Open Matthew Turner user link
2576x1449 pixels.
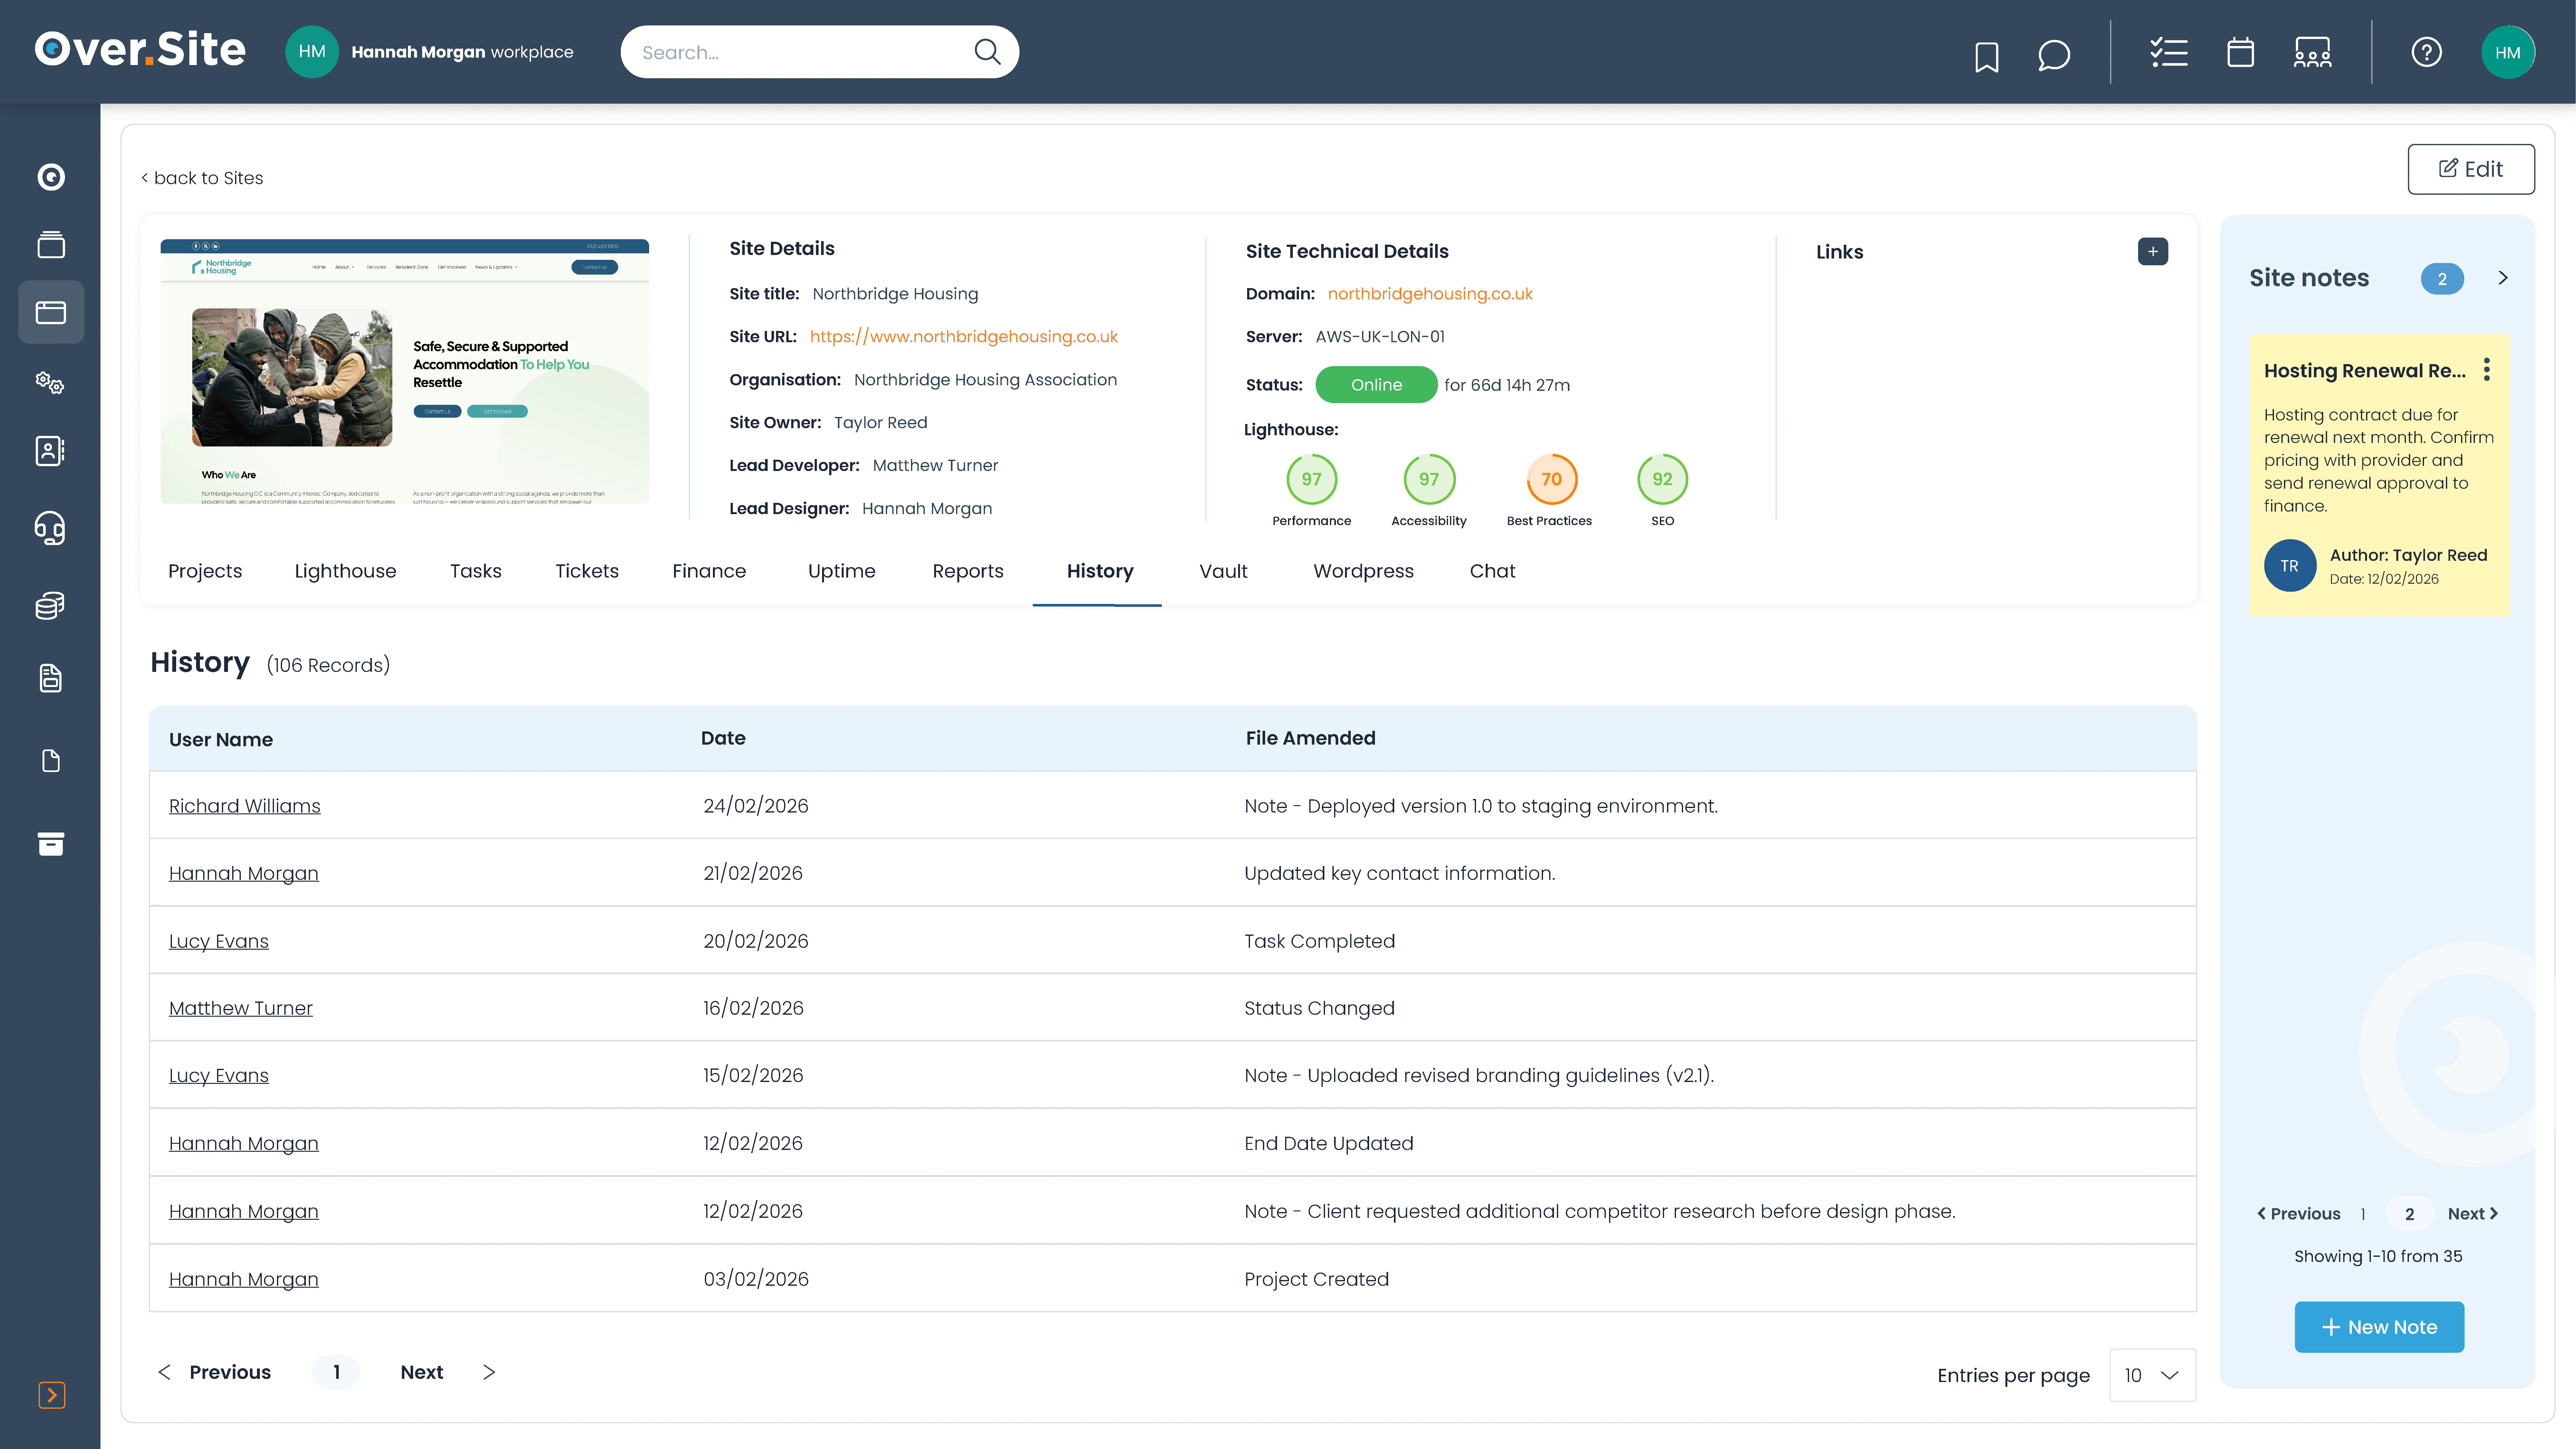[241, 1008]
